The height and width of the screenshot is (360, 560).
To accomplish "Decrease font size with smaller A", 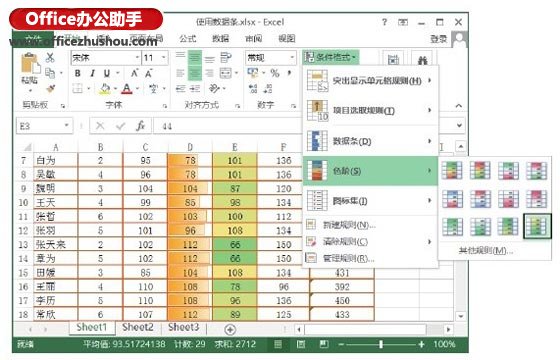I will (x=148, y=74).
